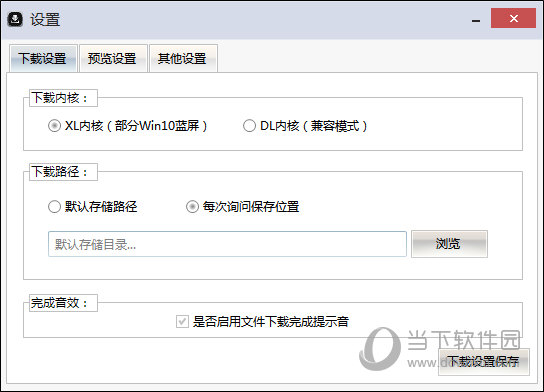Screen dimensions: 544x392
Task: Choose 每次询问保存位置 radio option
Action: tap(192, 207)
